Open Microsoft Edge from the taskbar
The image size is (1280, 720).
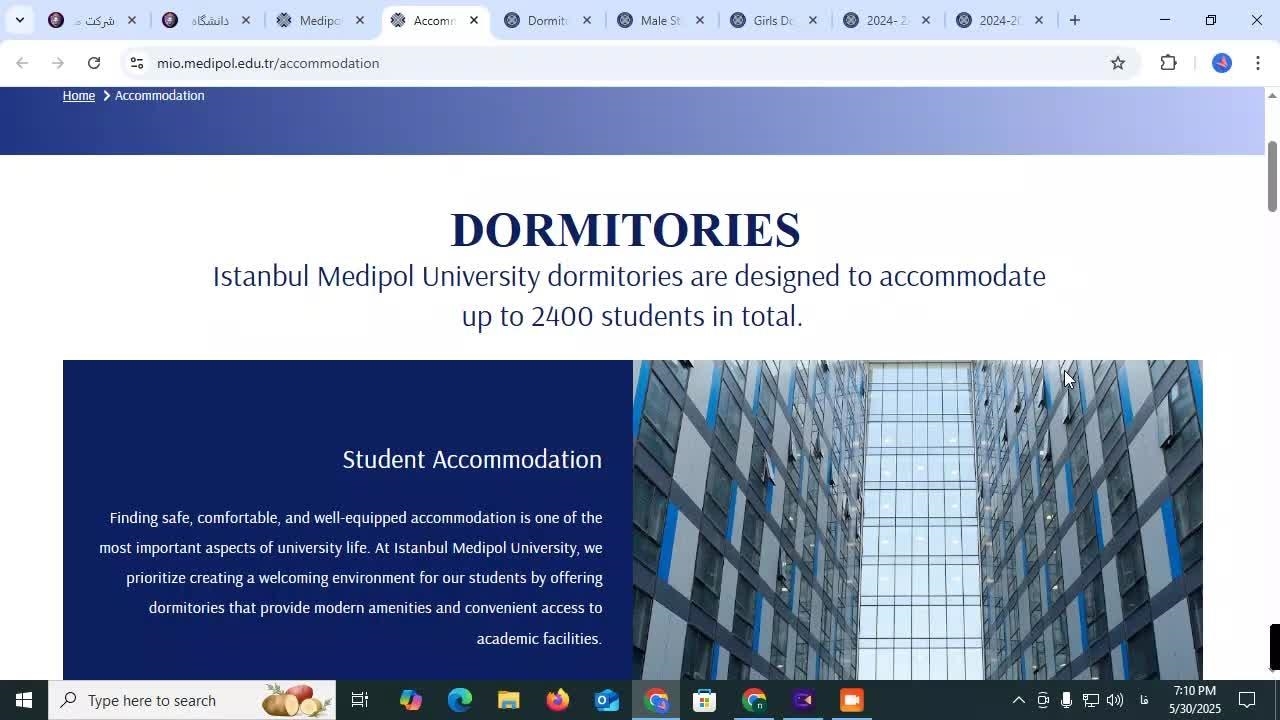(460, 700)
